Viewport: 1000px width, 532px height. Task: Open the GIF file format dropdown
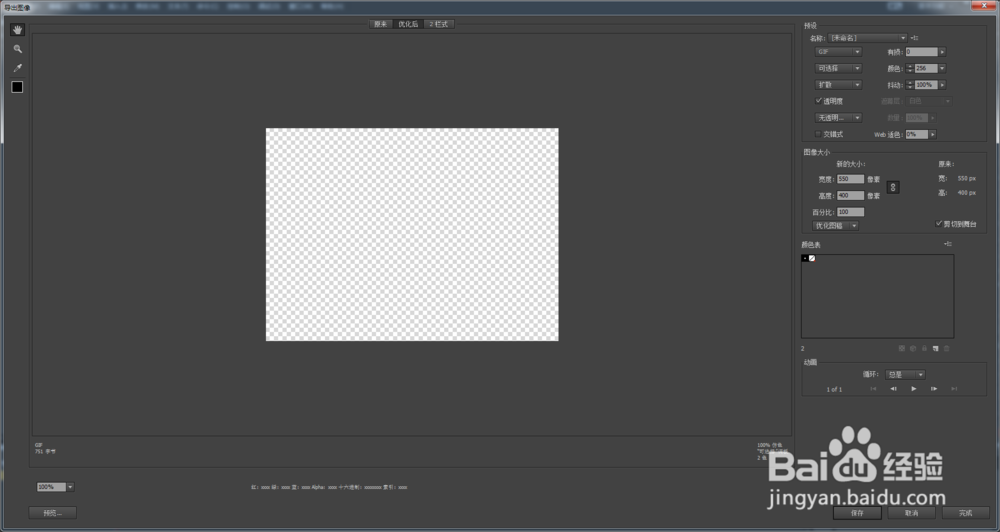[838, 52]
